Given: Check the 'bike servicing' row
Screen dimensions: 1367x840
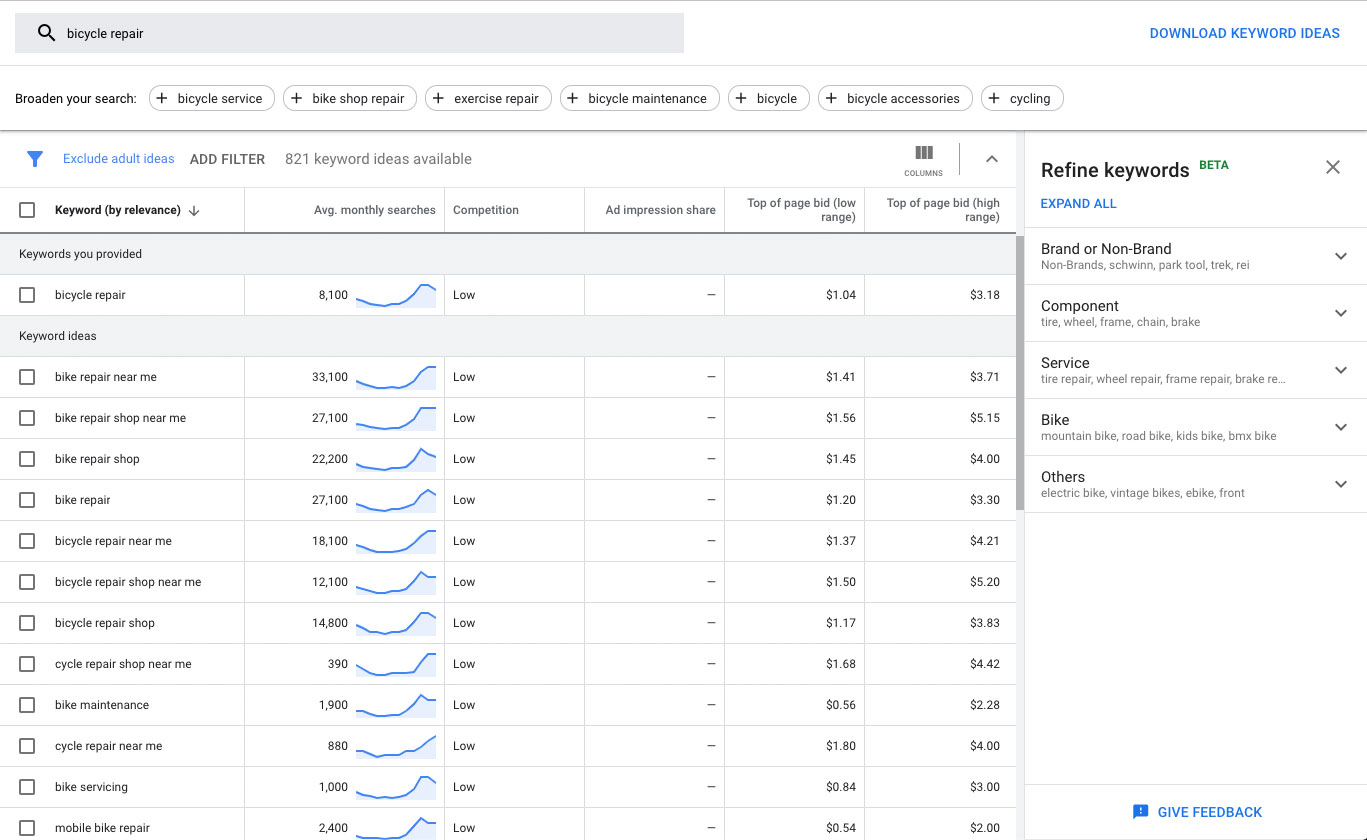Looking at the screenshot, I should tap(27, 787).
